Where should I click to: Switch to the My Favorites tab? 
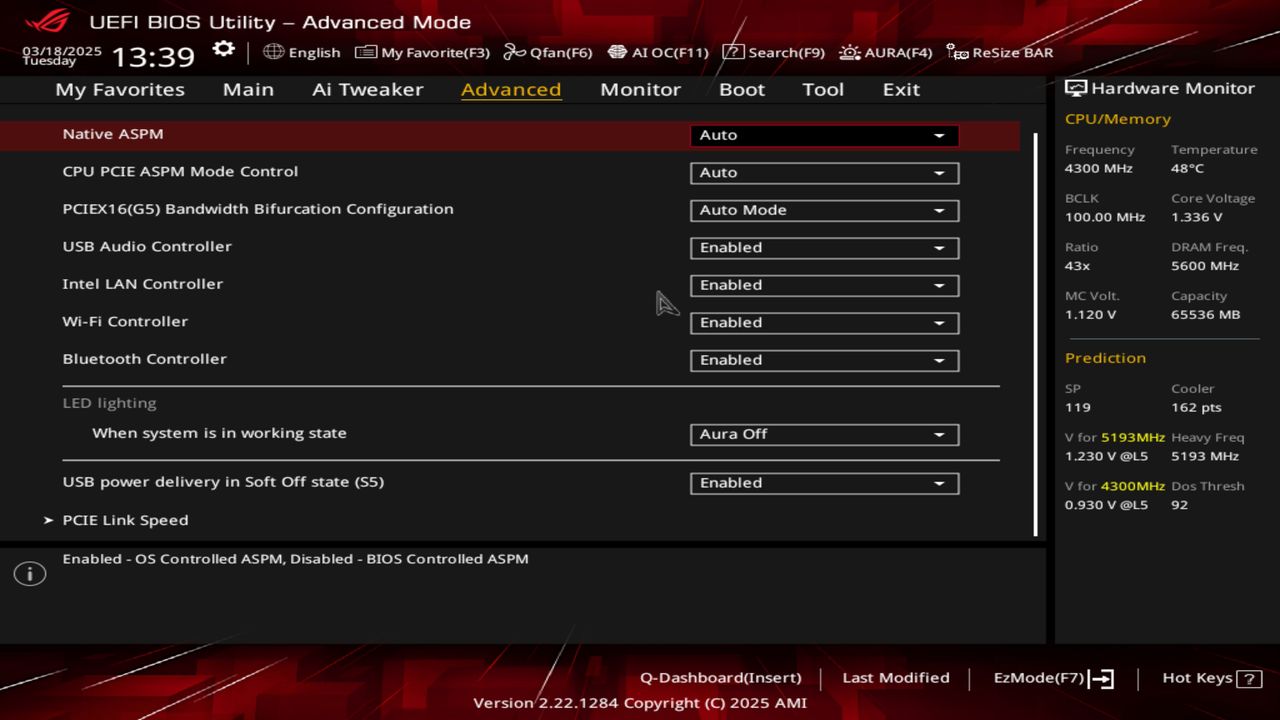coord(120,89)
